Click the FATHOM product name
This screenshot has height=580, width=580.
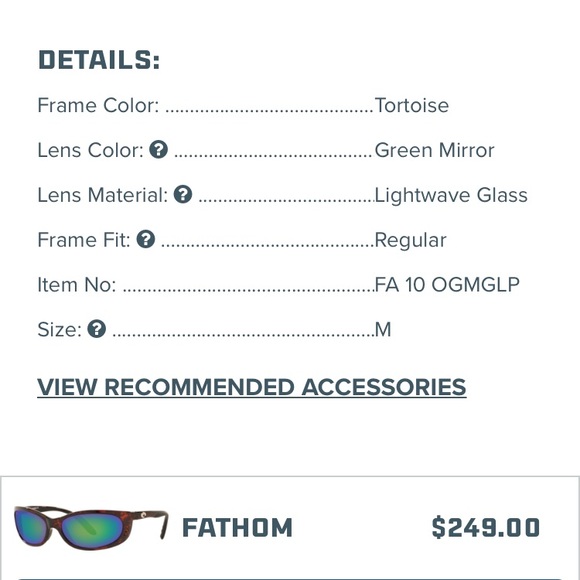[x=237, y=527]
